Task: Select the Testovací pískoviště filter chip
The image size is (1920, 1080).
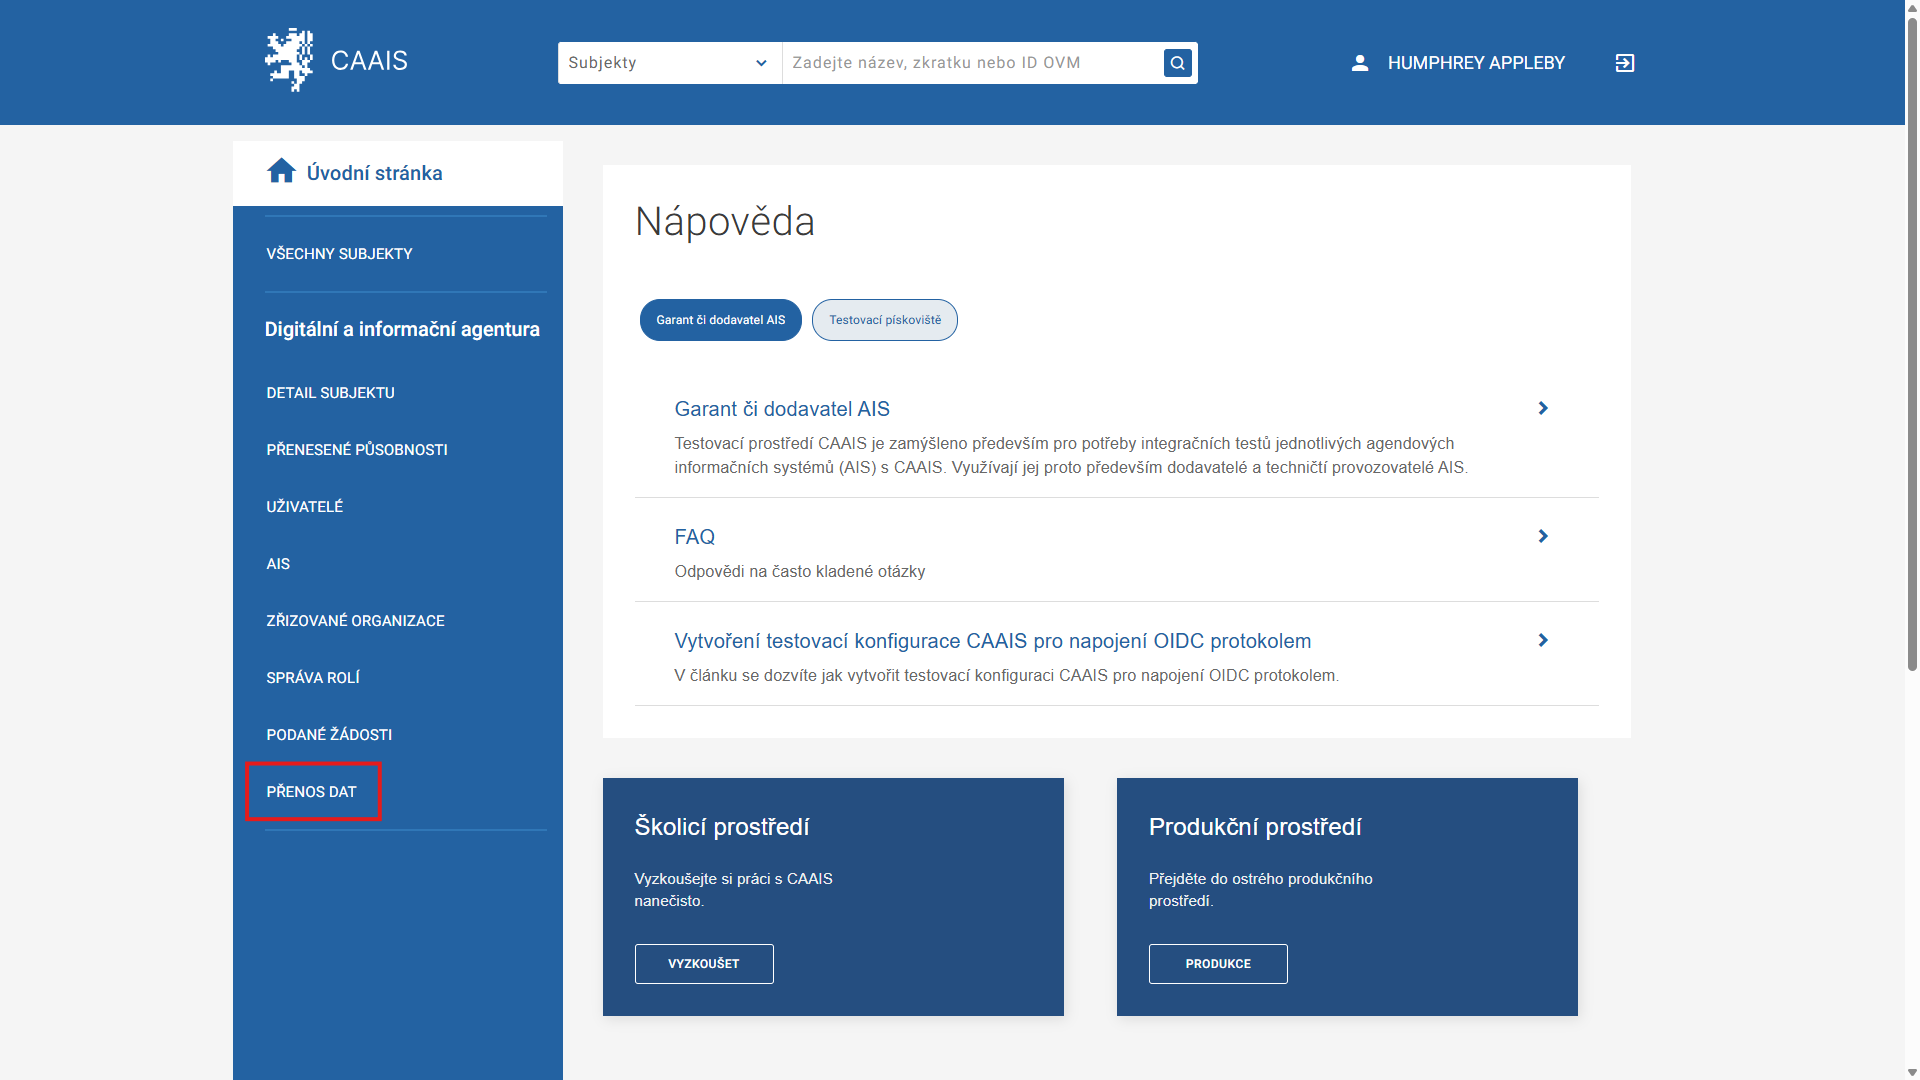Action: tap(884, 320)
